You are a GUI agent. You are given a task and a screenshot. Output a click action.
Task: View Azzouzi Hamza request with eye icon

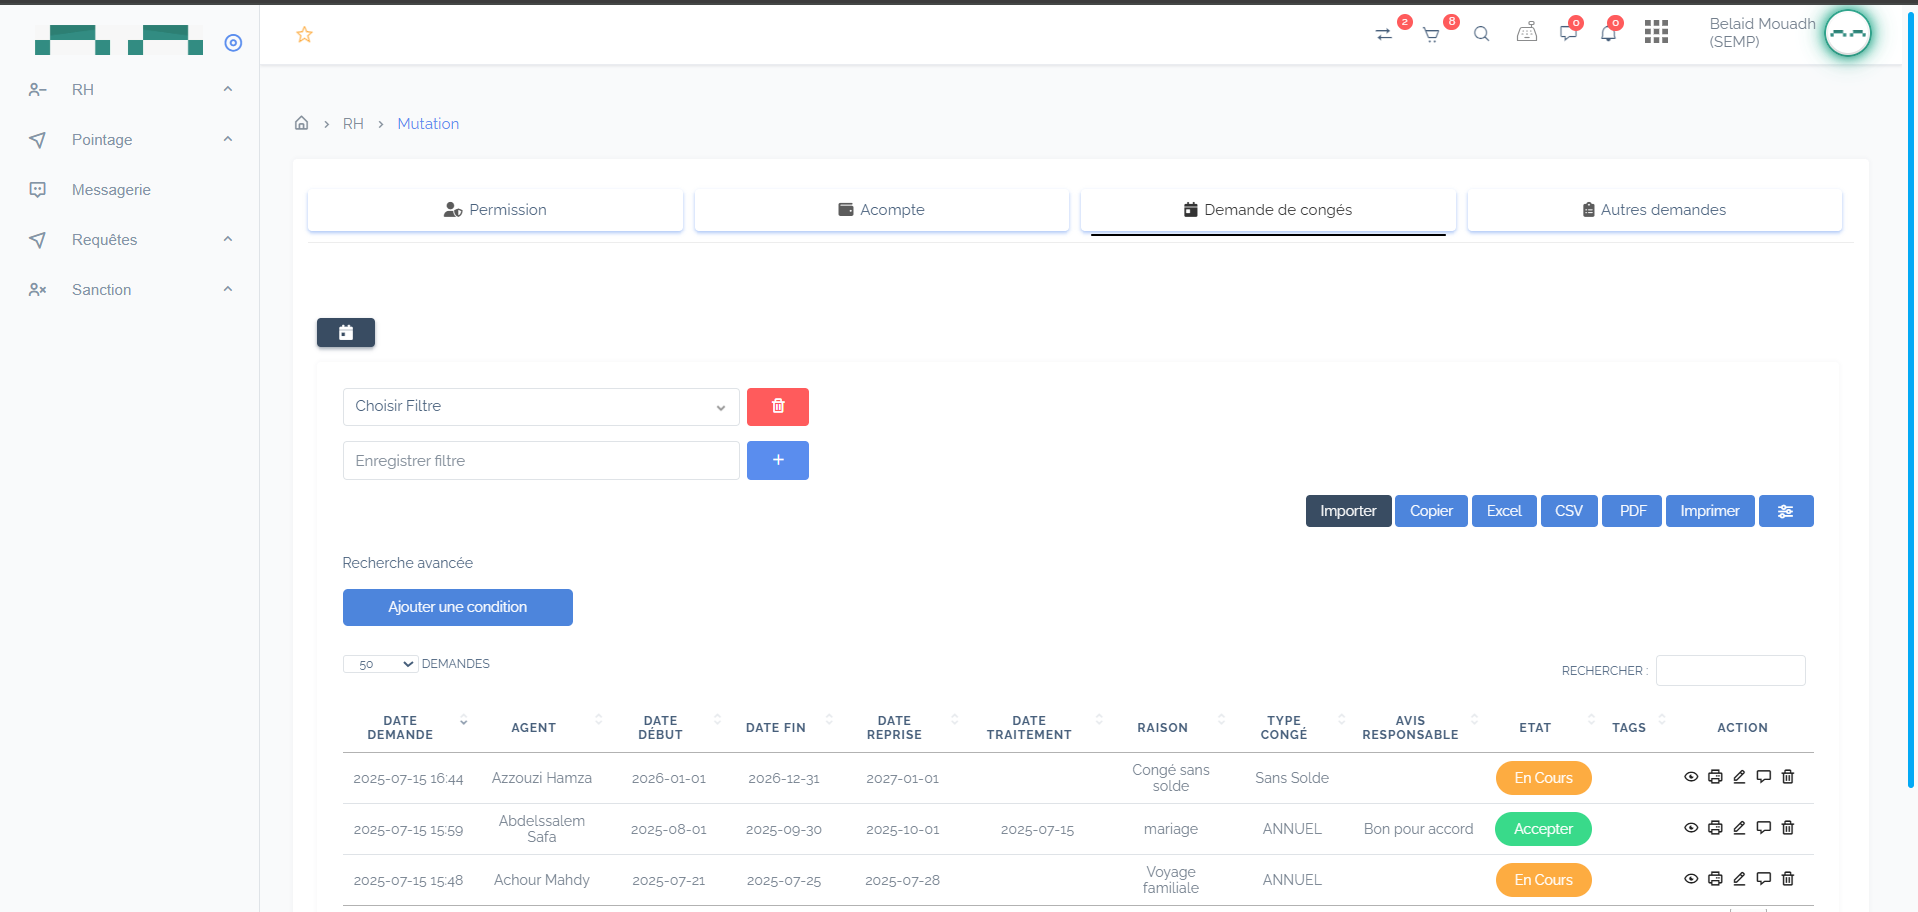pyautogui.click(x=1691, y=777)
